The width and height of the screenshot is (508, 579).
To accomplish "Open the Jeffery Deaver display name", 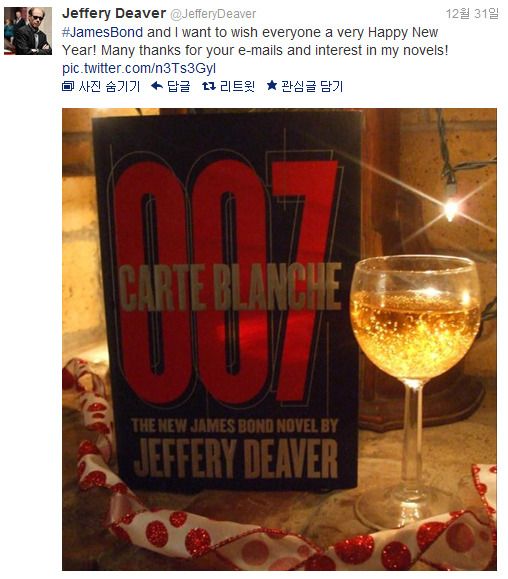I will (x=114, y=13).
